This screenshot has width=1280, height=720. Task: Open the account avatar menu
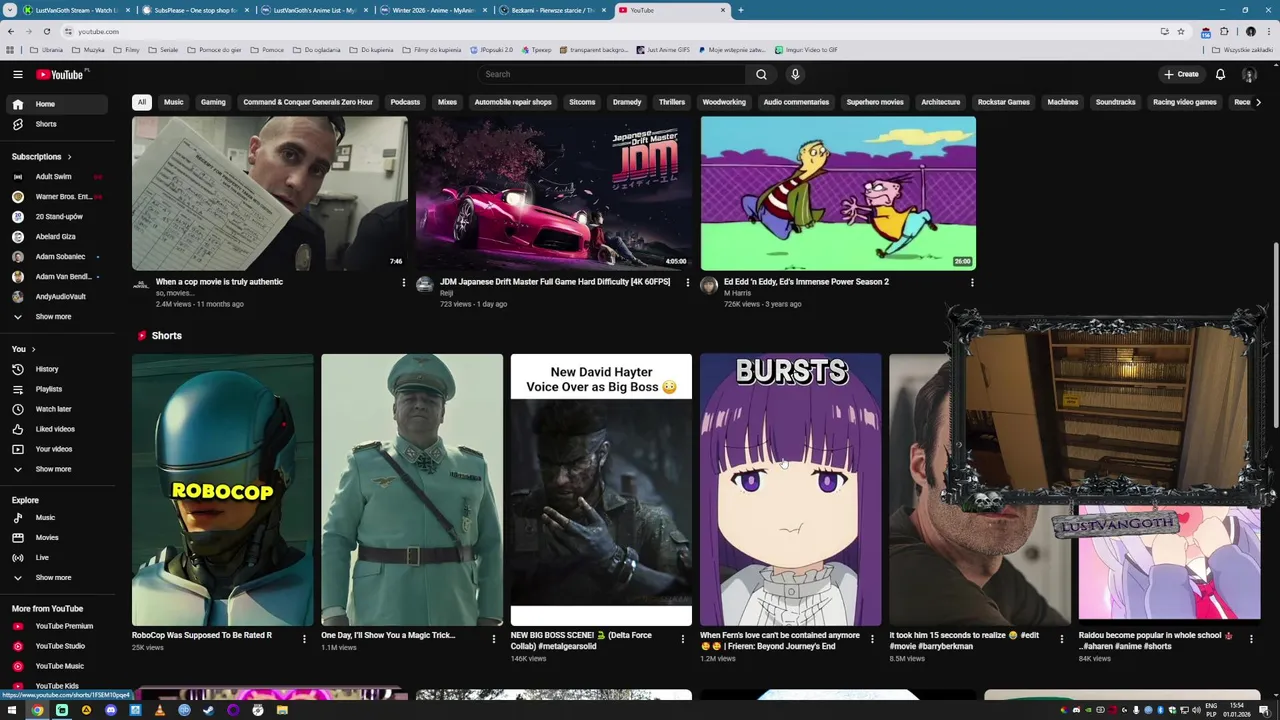click(1249, 74)
